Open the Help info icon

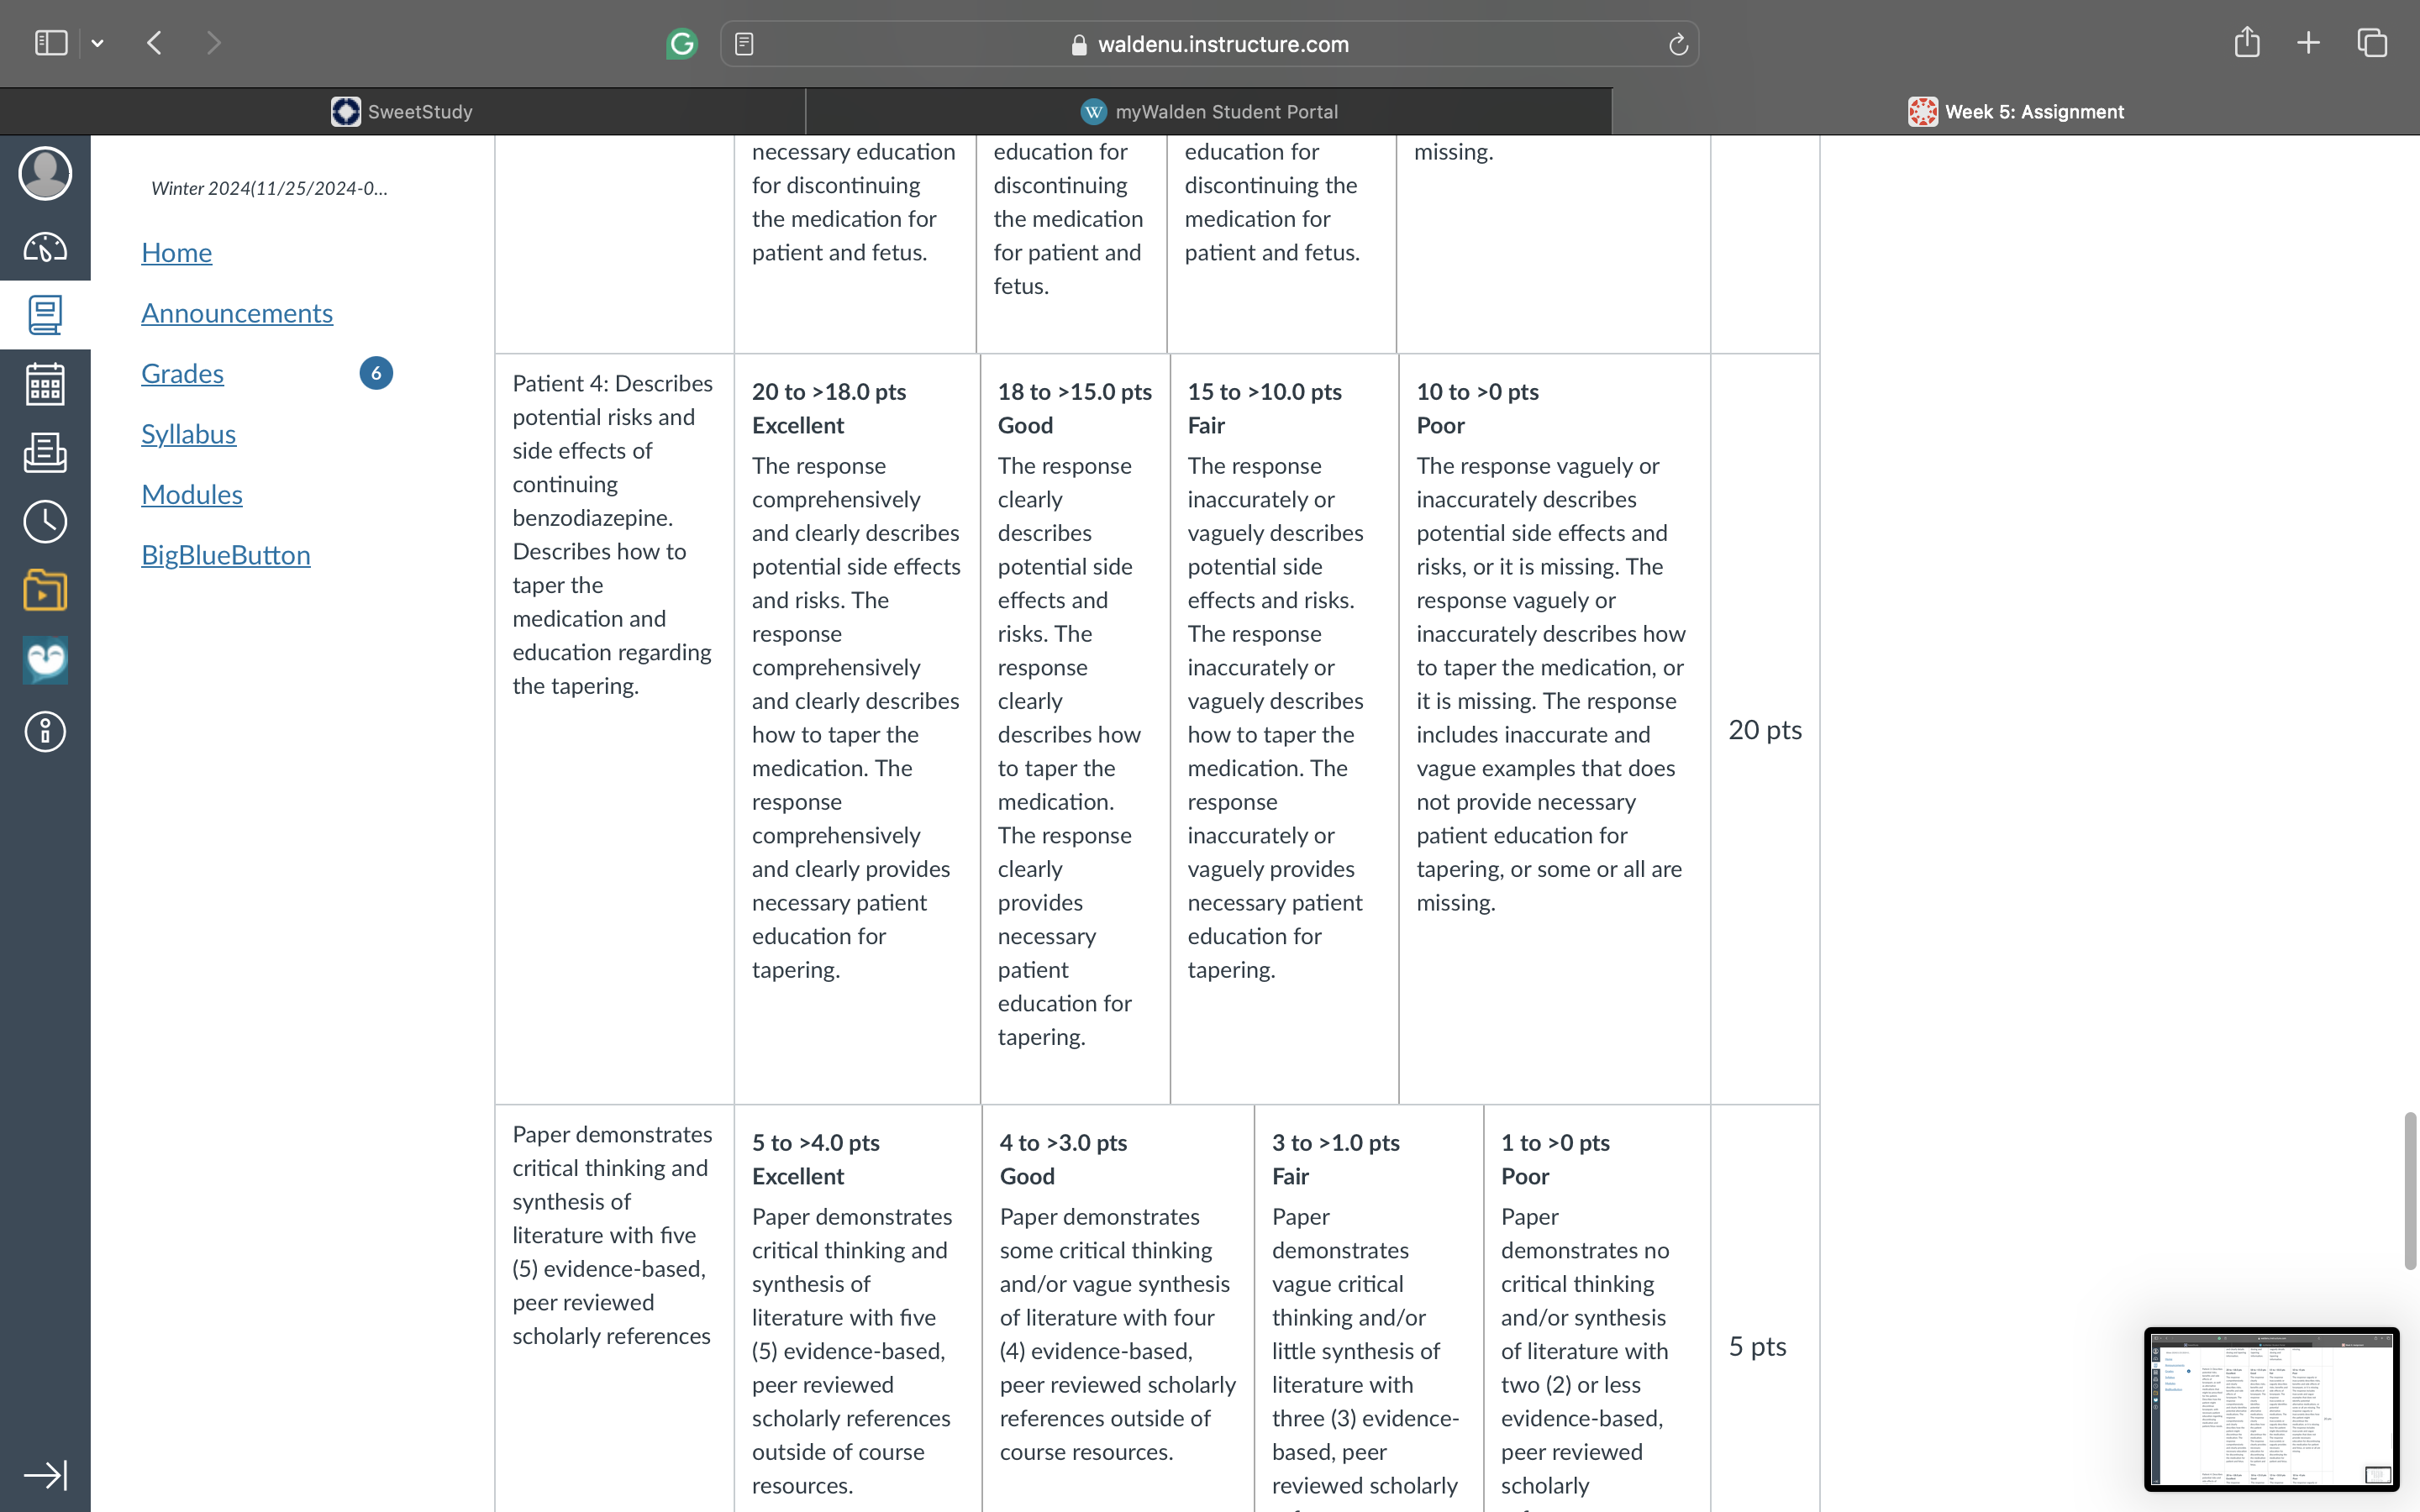click(x=45, y=732)
